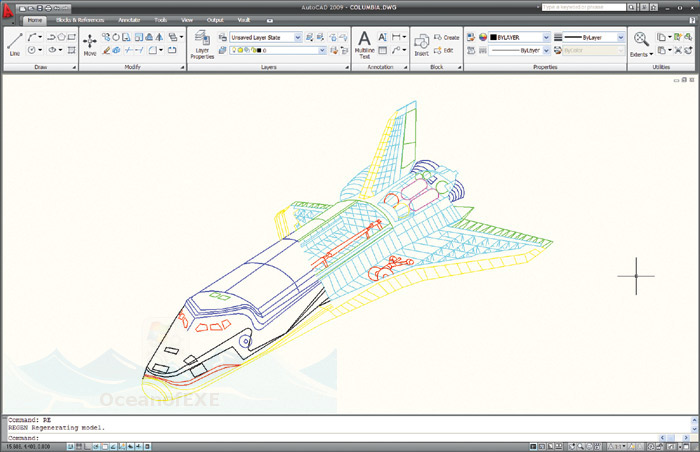Click the Edit block button

click(x=444, y=50)
